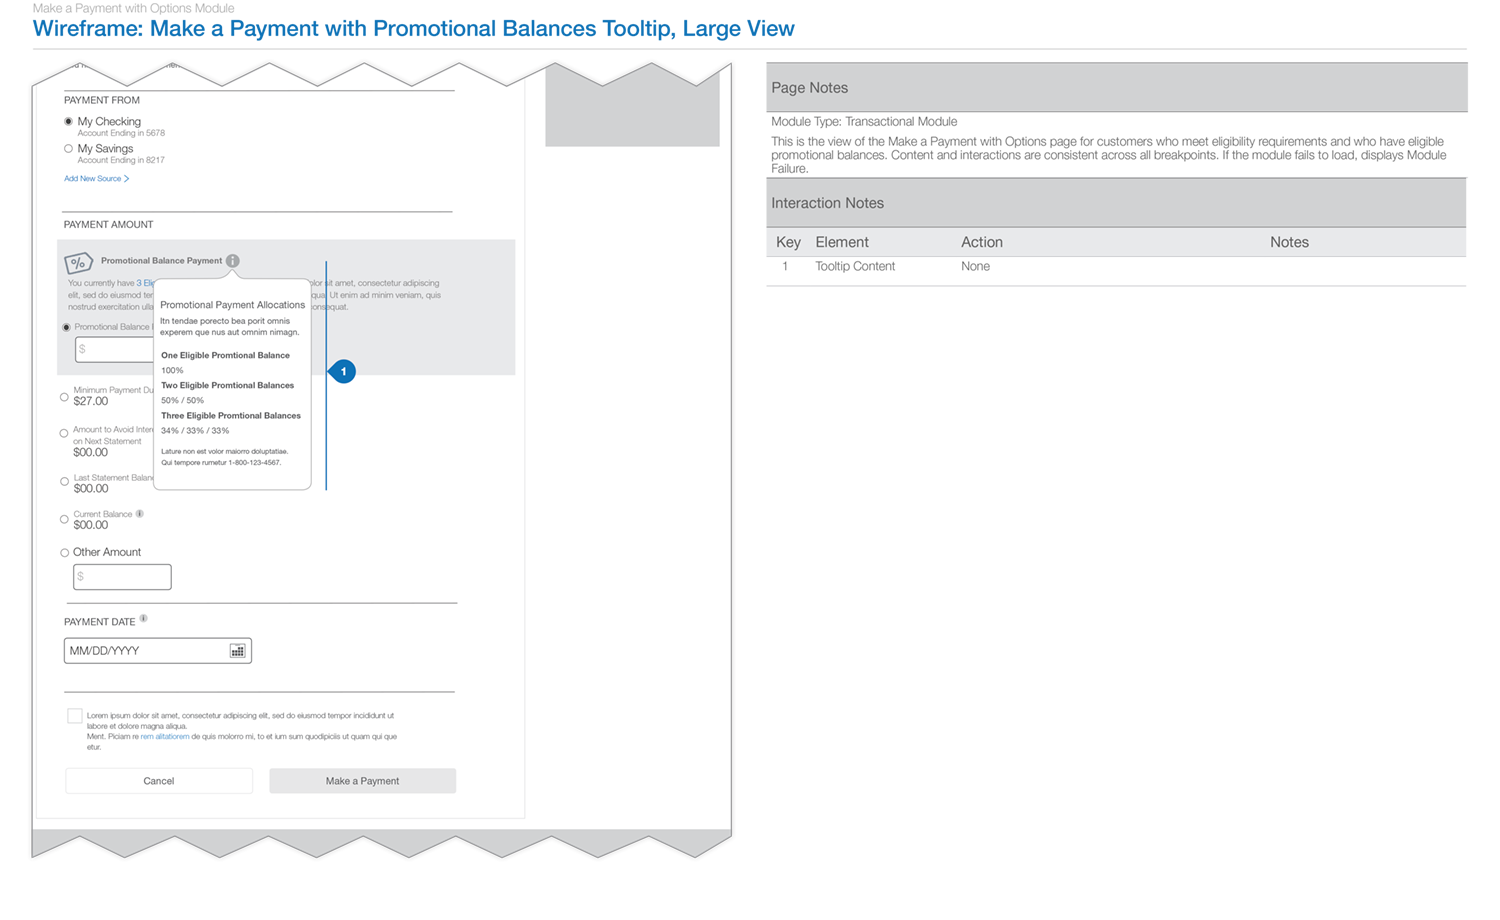Click the Element column header

coord(842,242)
